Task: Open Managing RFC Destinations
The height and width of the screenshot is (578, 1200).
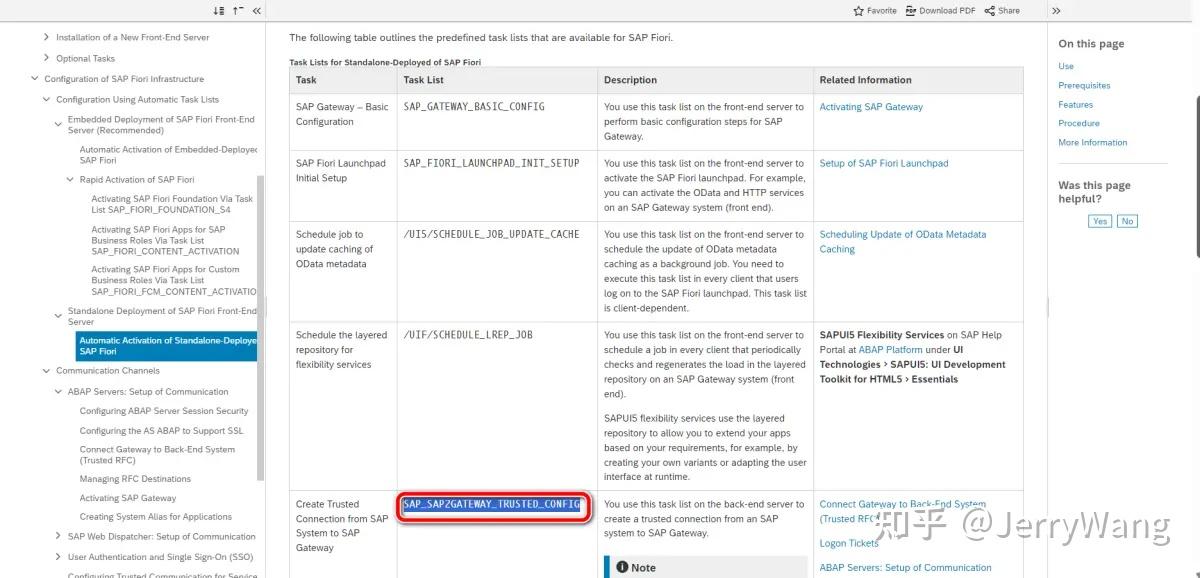Action: (135, 479)
